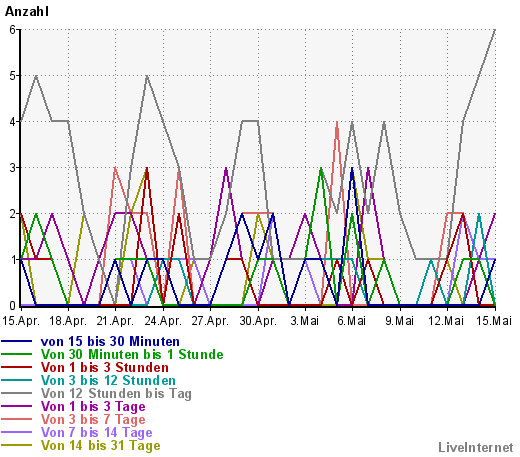Click the y-axis value '2'
The width and height of the screenshot is (520, 457).
[x=13, y=214]
